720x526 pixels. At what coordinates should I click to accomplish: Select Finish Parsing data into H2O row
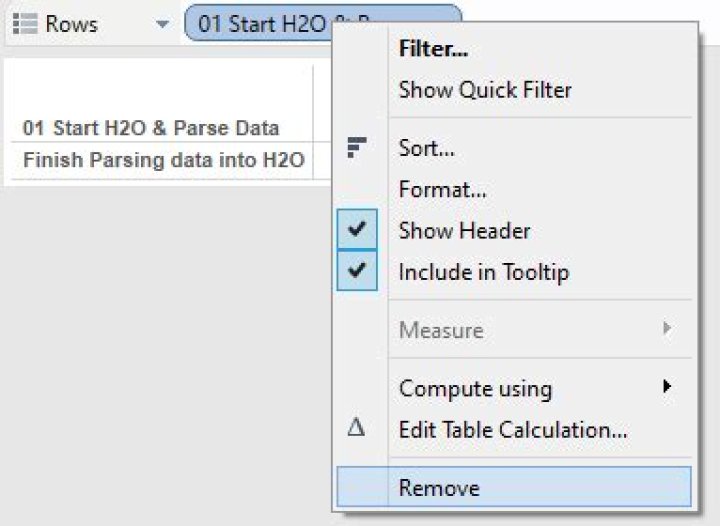coord(163,159)
